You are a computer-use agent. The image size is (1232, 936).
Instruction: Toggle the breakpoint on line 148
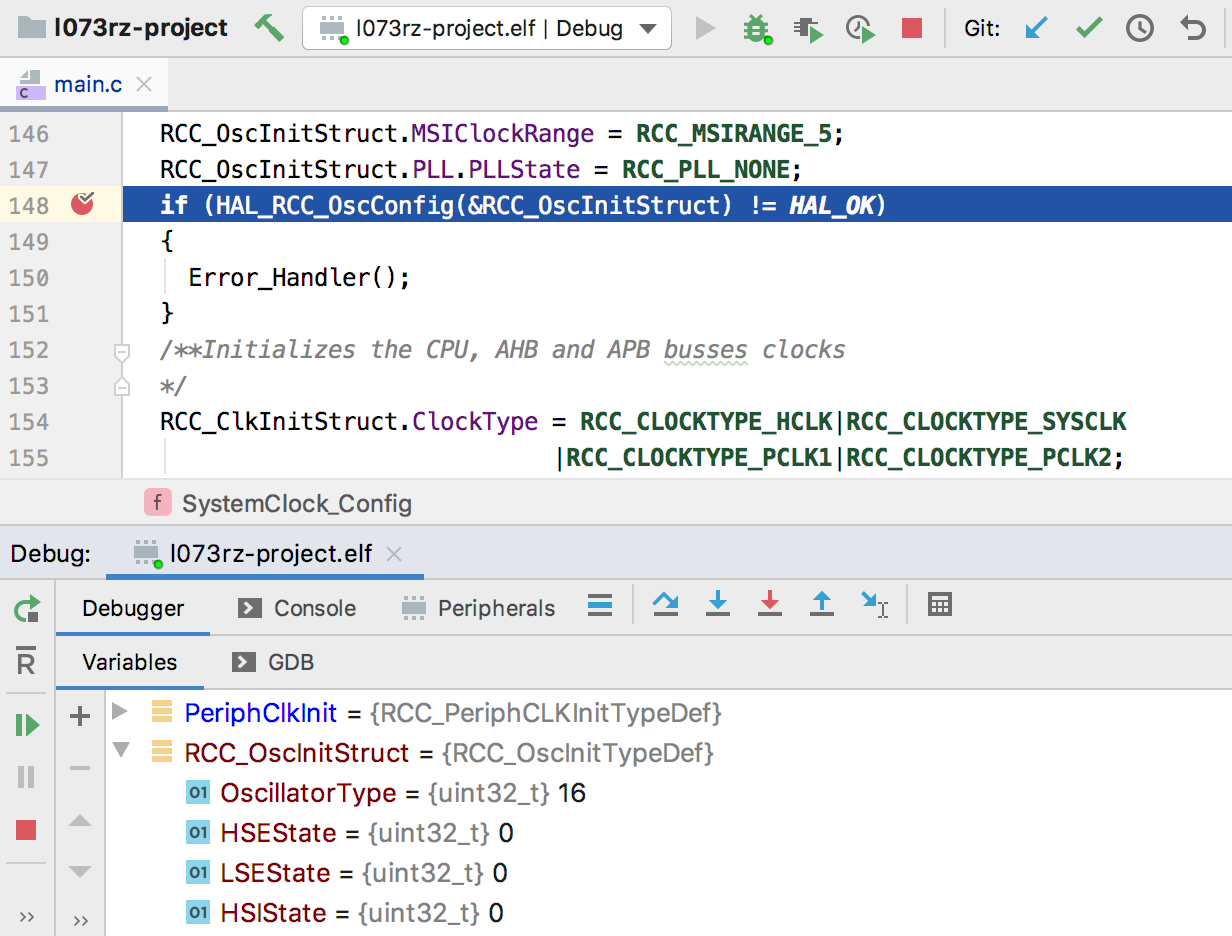82,205
